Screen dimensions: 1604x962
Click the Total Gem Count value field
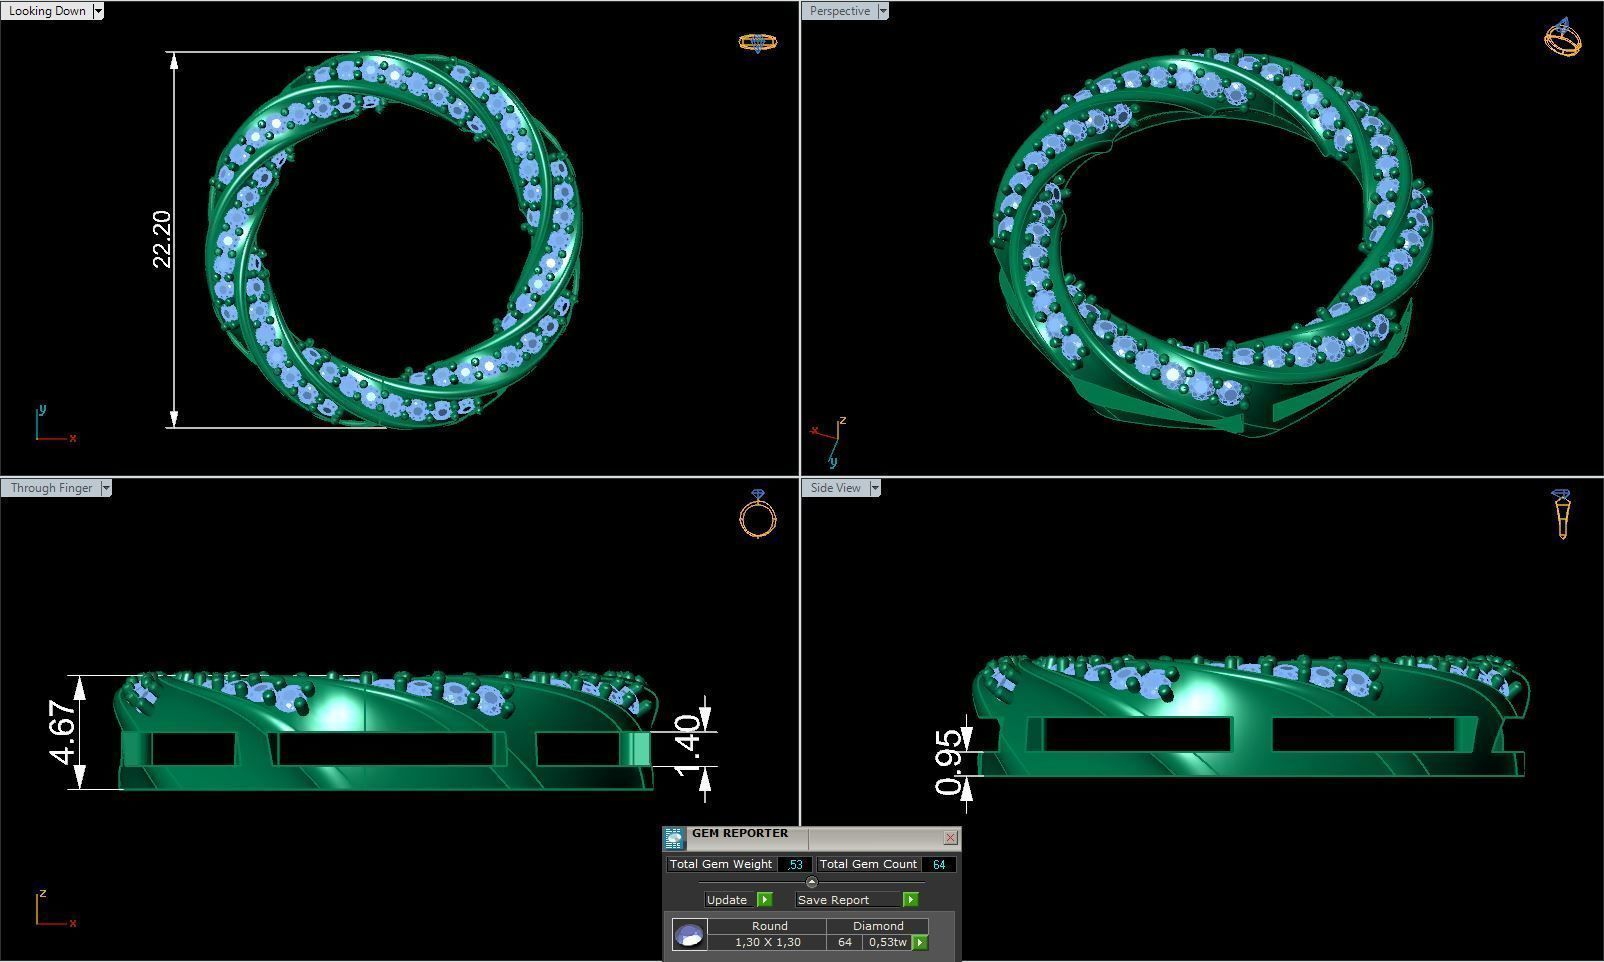click(938, 865)
